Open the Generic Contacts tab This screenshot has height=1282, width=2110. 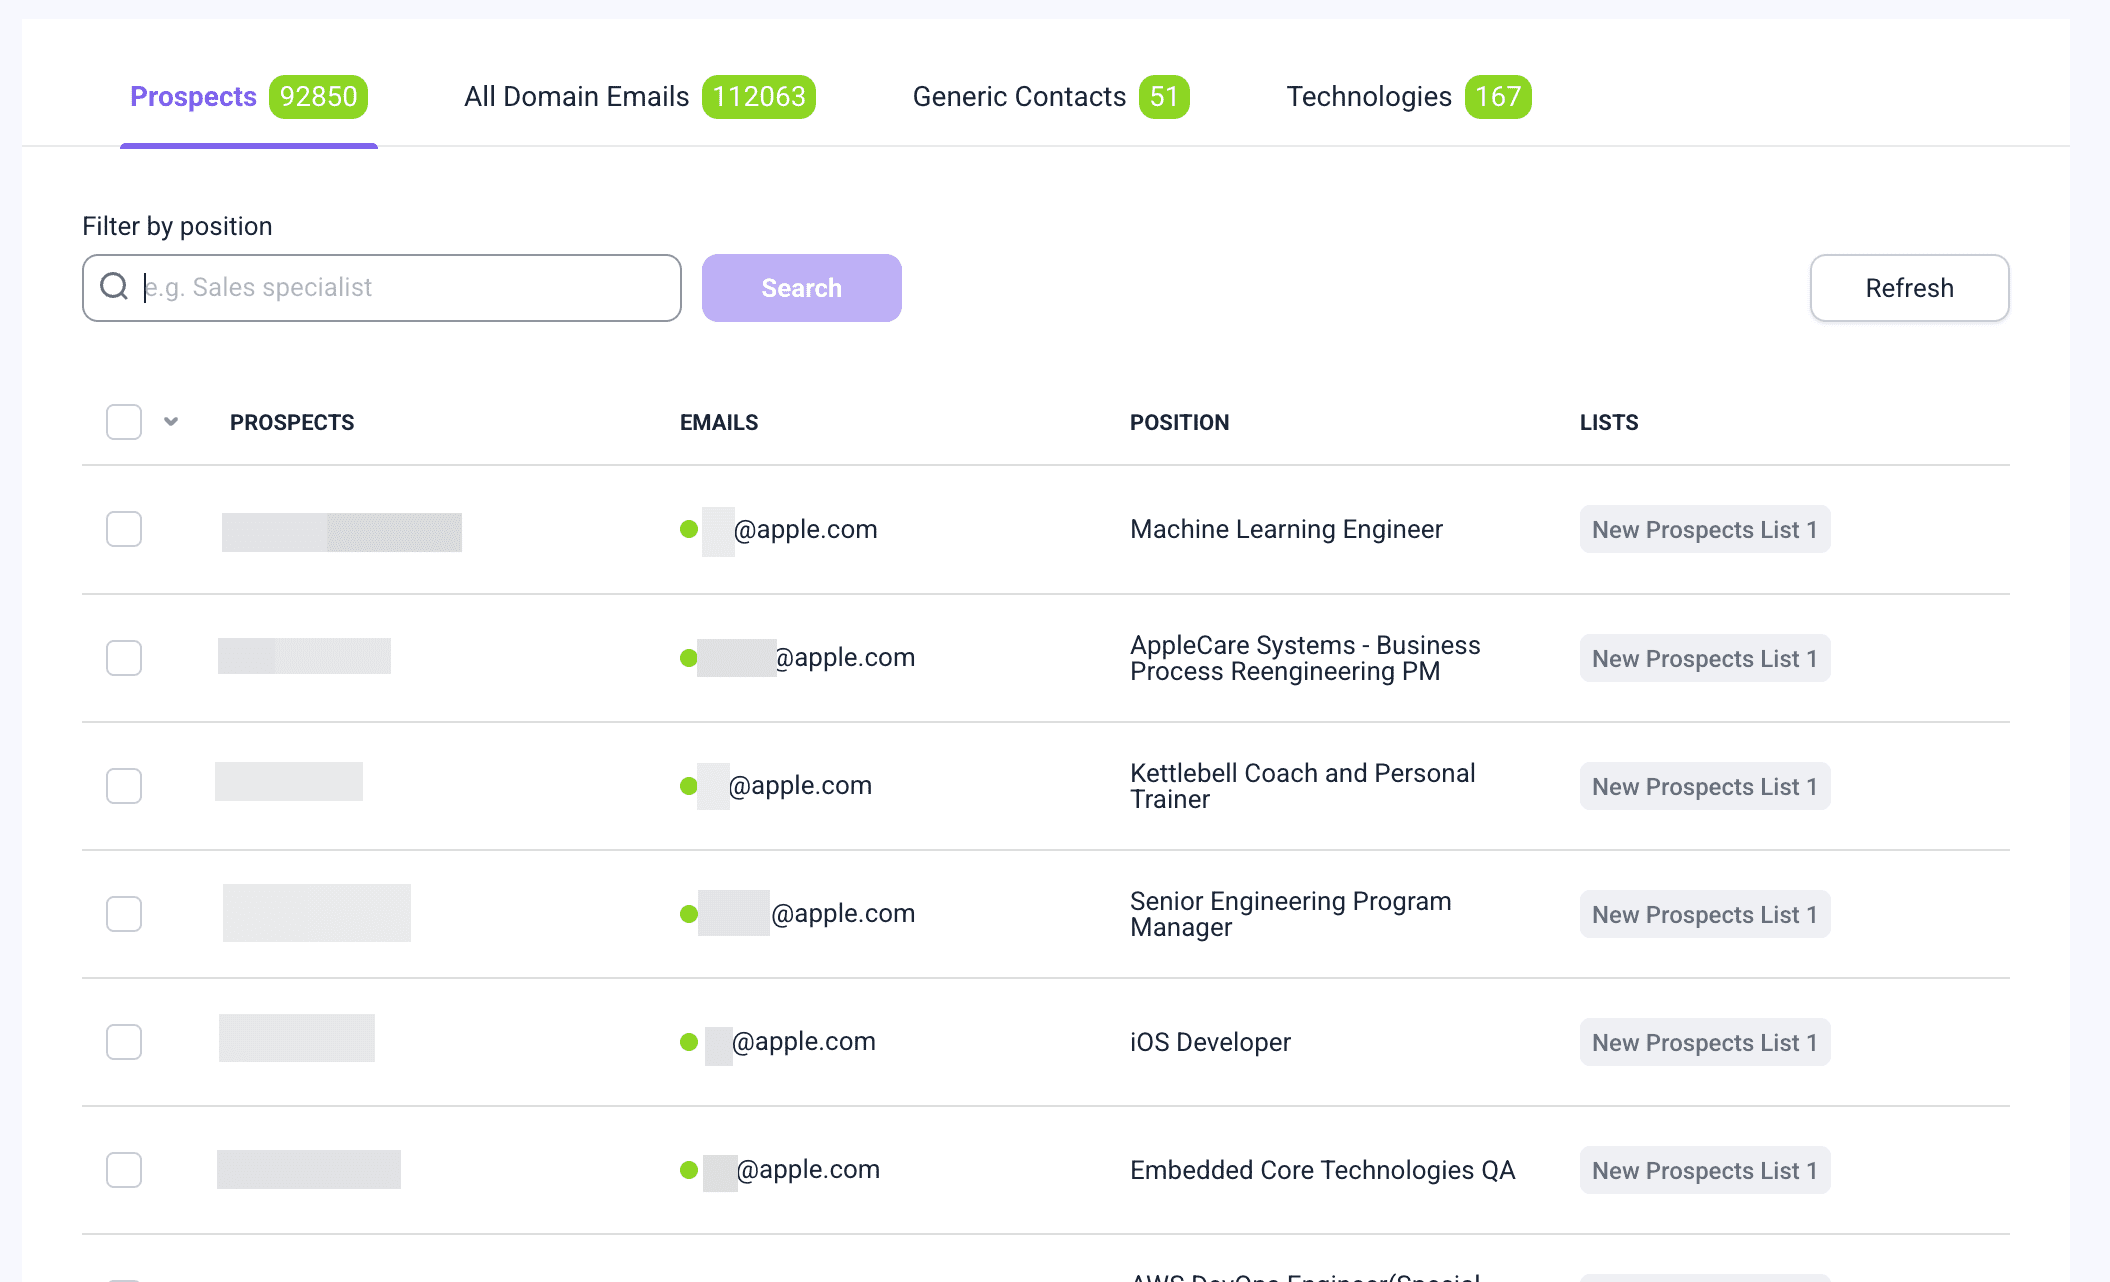pyautogui.click(x=1051, y=97)
